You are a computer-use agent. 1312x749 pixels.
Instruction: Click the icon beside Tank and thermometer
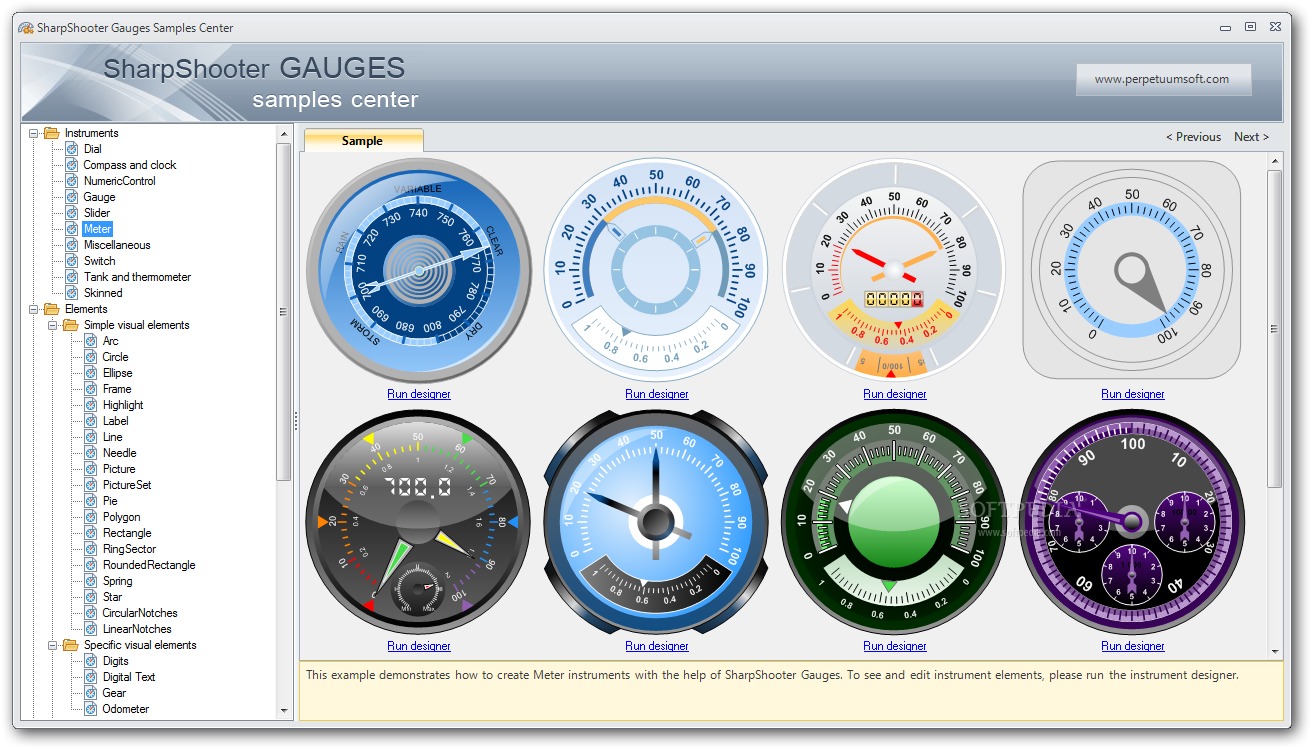pos(72,277)
